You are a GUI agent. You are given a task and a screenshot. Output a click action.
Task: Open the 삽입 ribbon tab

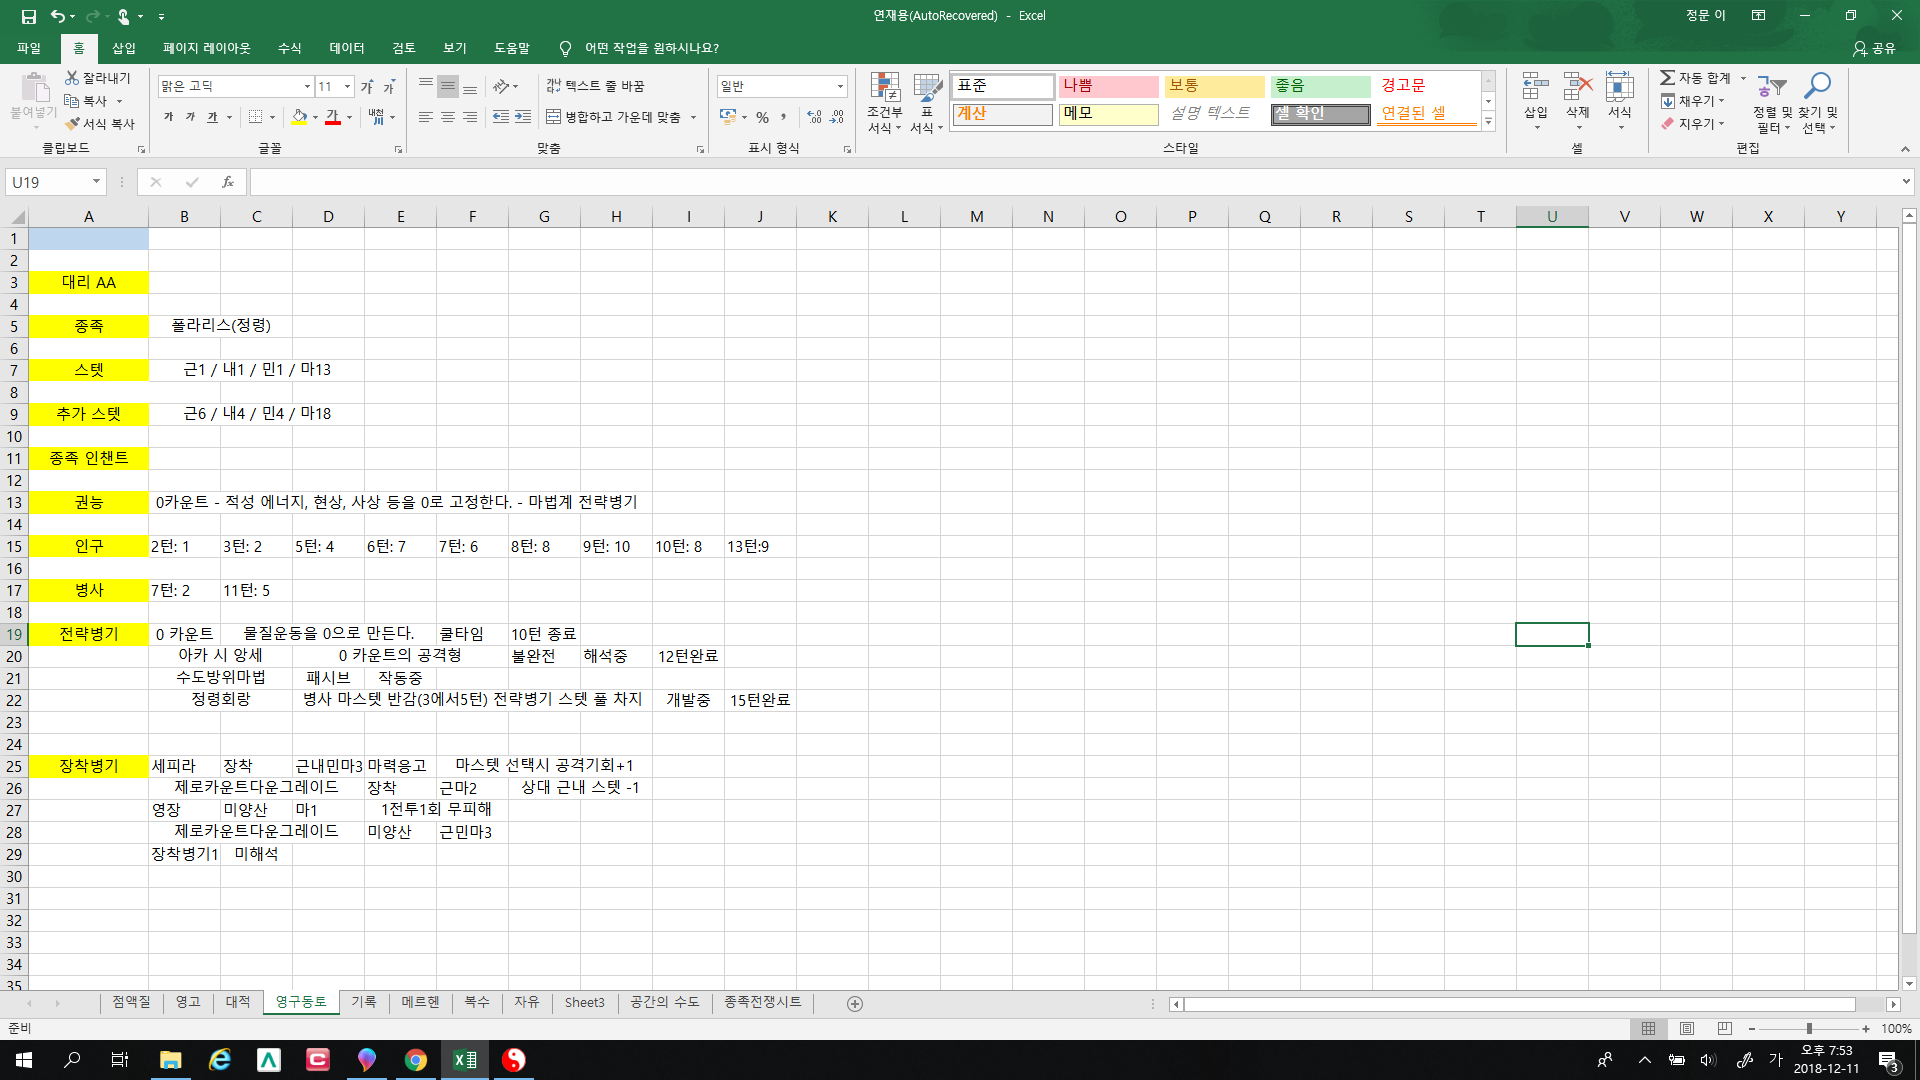(x=123, y=48)
